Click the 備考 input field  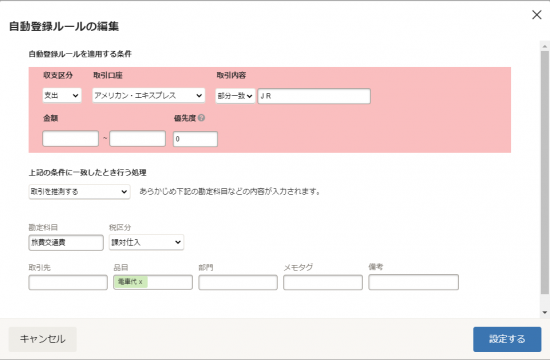414,282
